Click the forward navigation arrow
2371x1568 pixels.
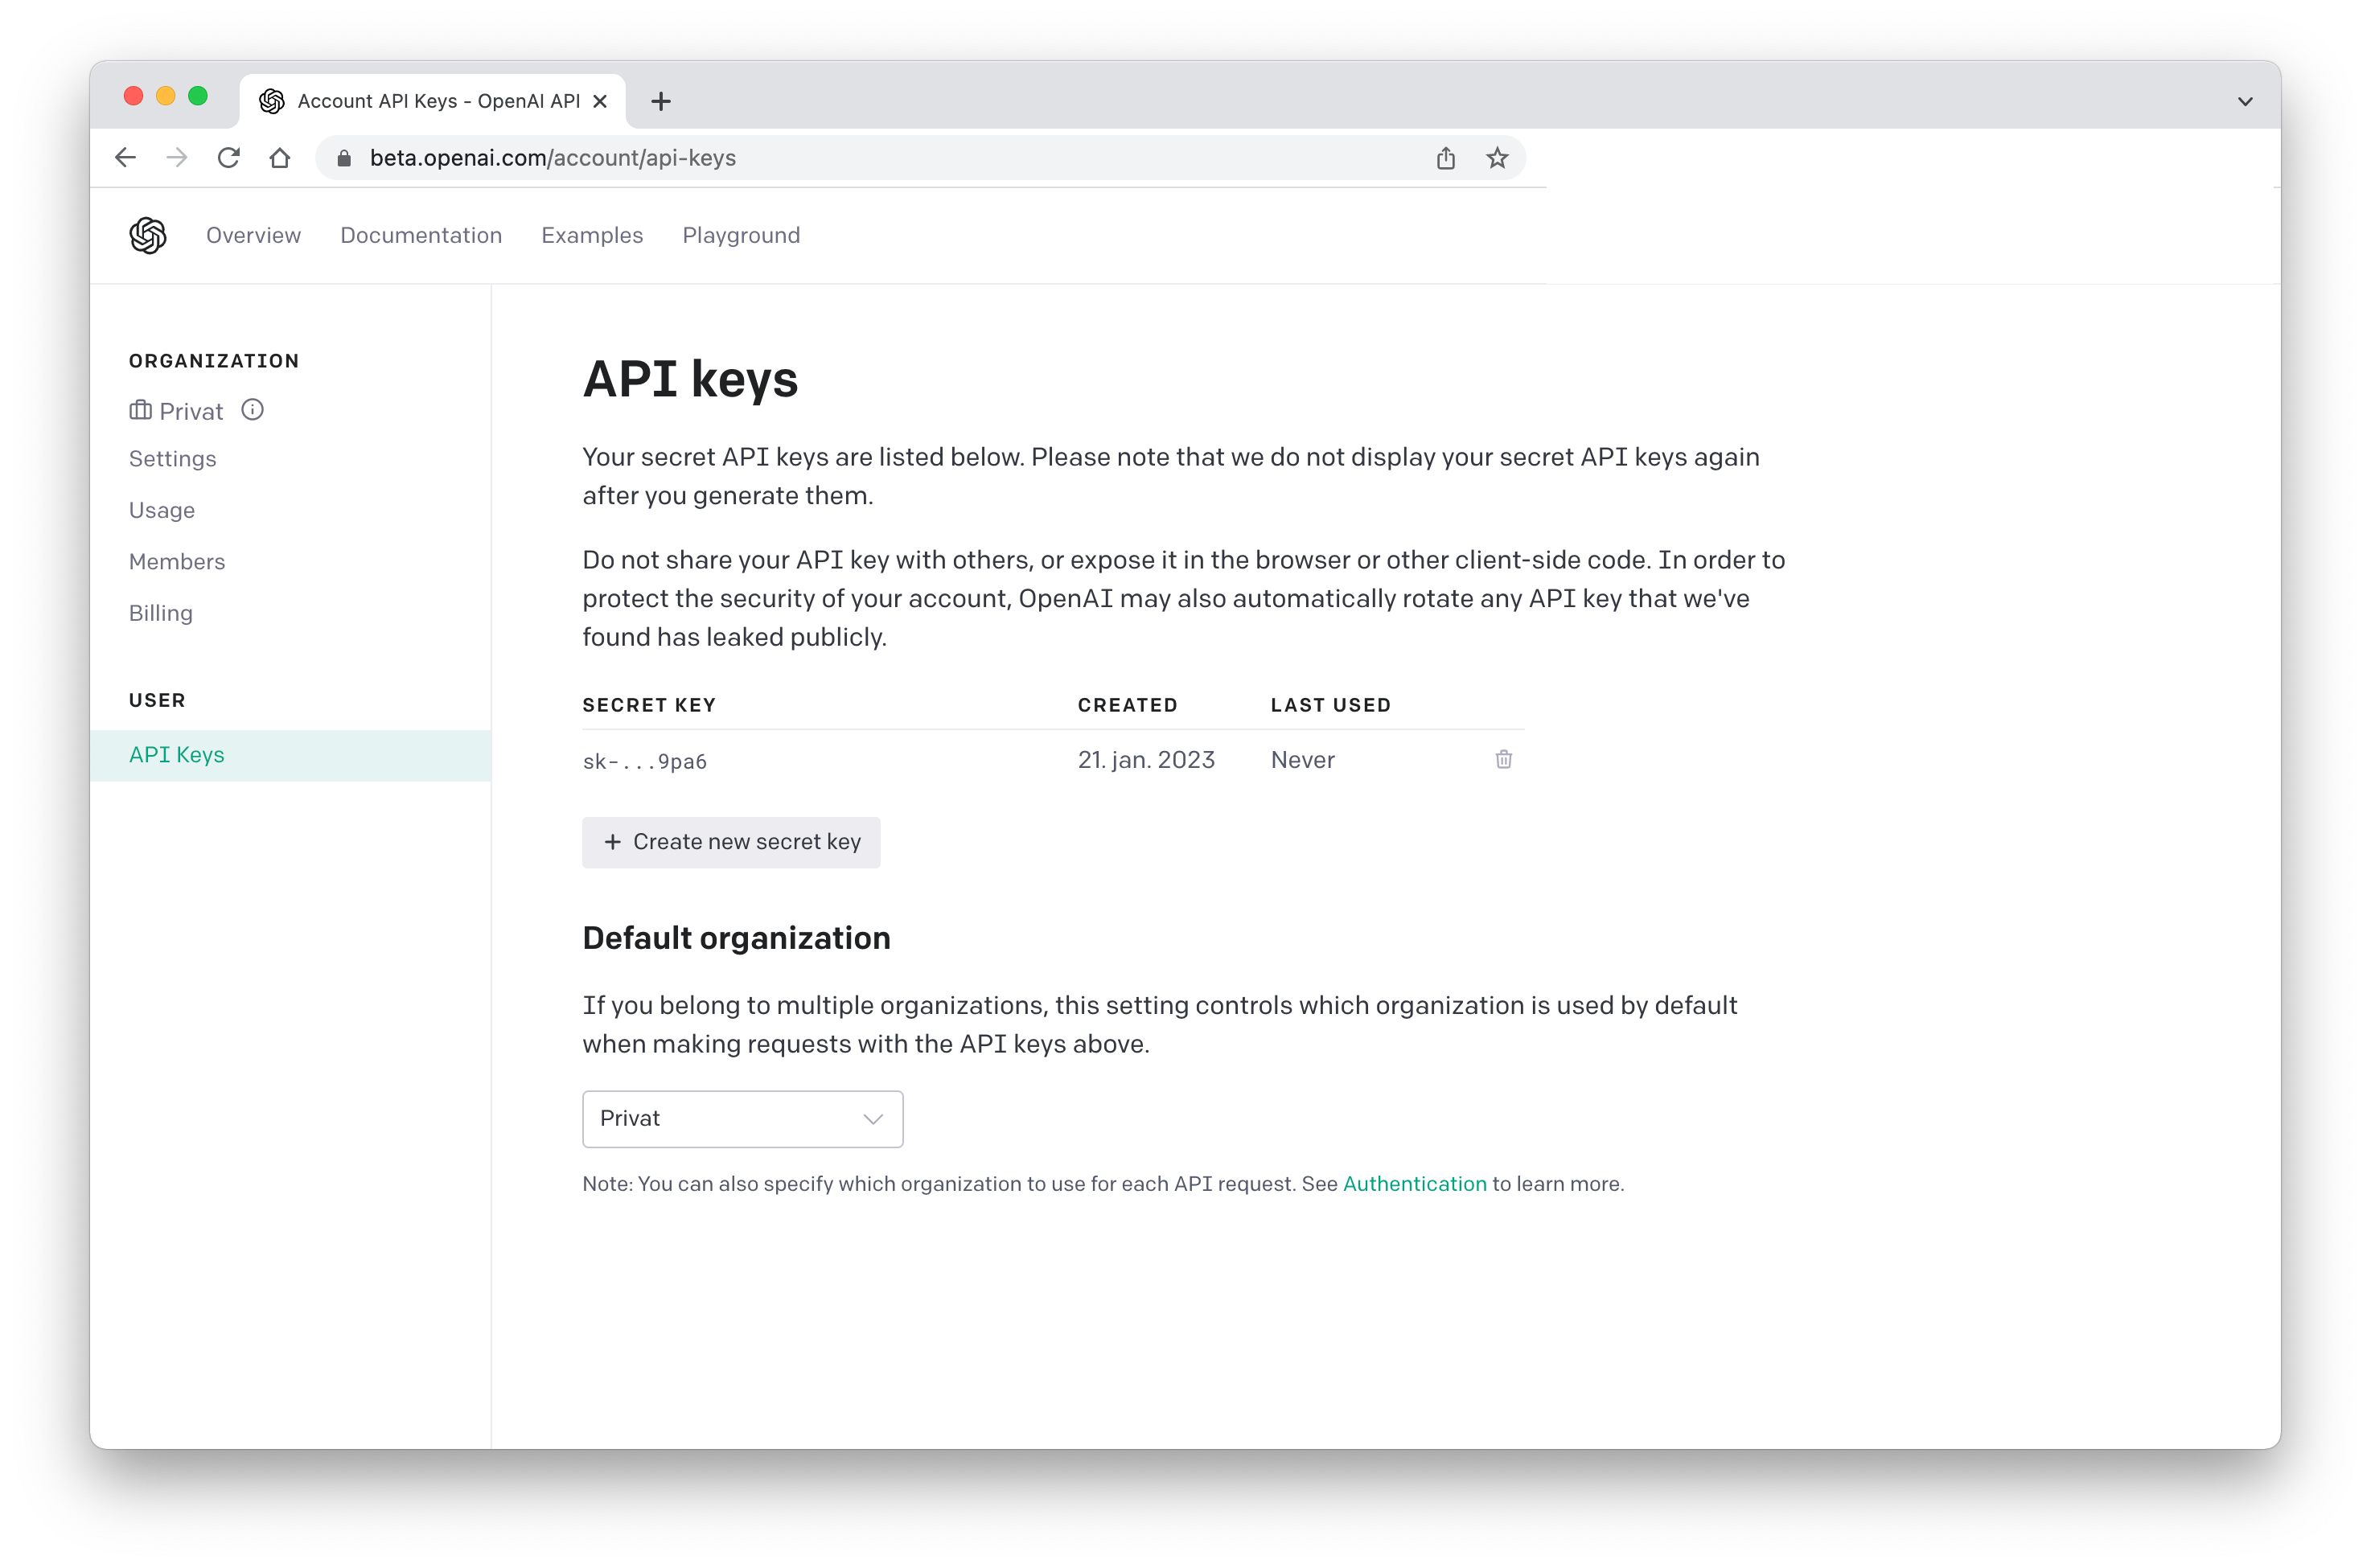177,158
